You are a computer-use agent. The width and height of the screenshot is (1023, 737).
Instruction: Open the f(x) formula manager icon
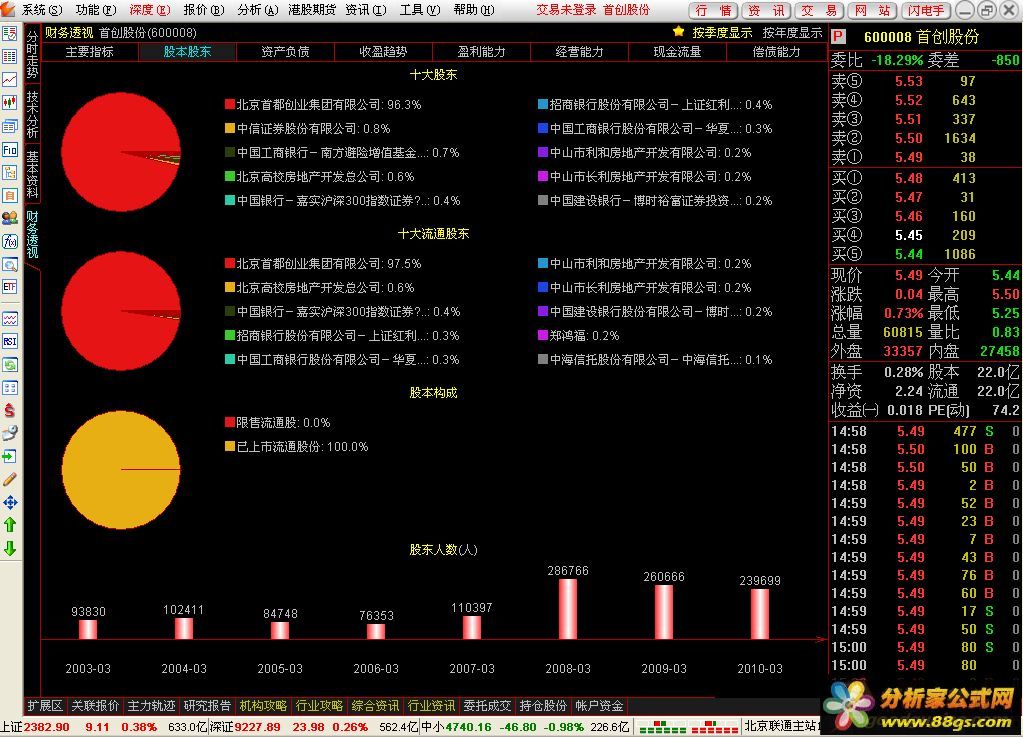click(10, 241)
